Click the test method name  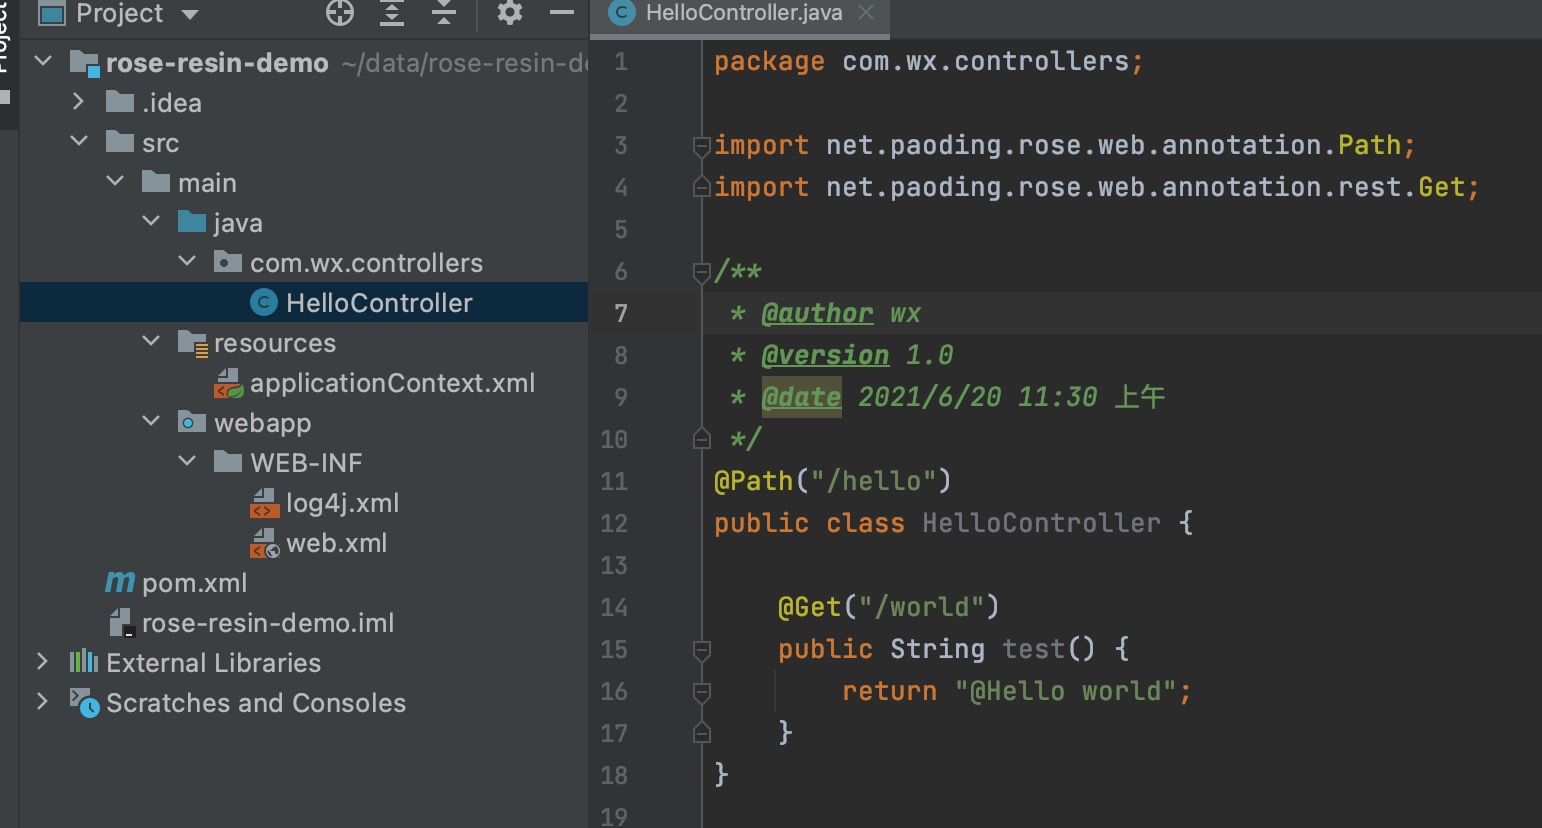1033,649
